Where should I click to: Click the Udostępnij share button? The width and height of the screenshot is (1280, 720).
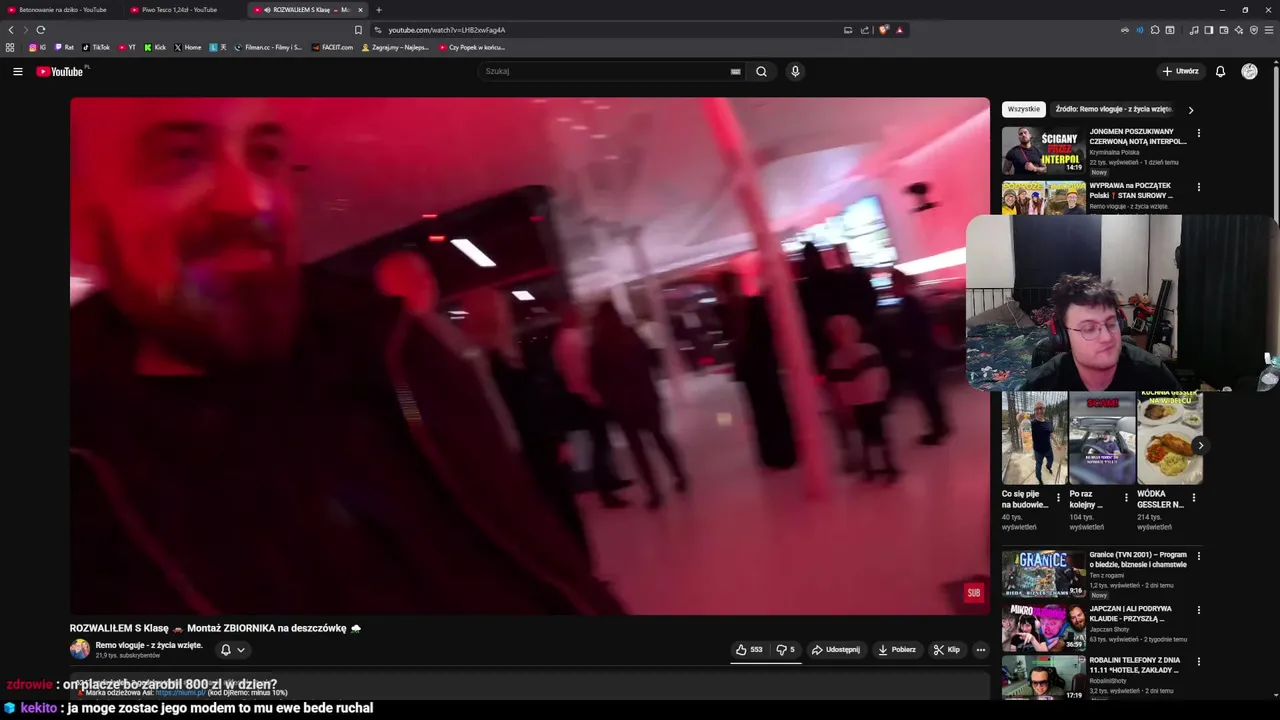[x=836, y=649]
